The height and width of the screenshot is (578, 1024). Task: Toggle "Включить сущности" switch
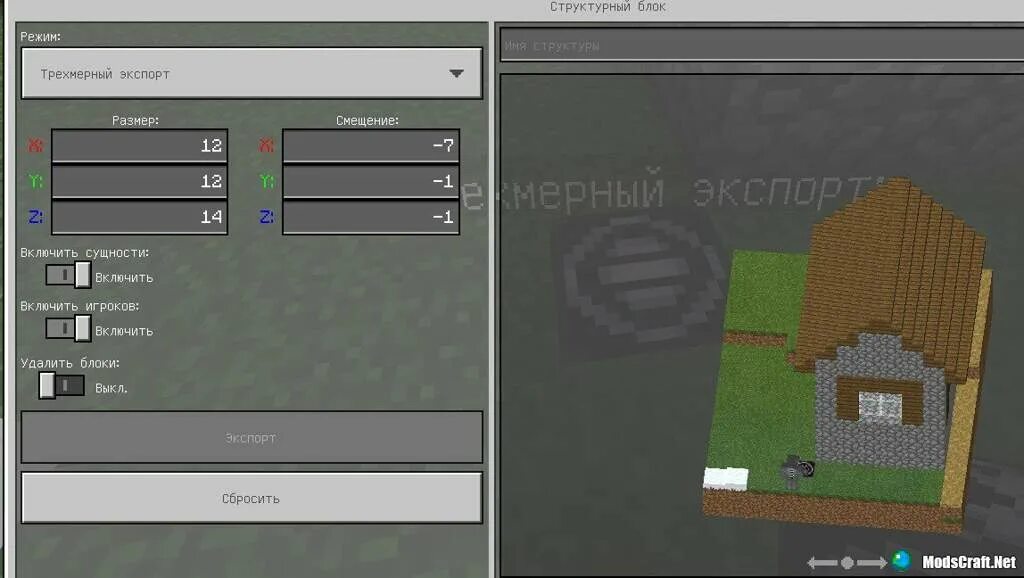coord(68,275)
